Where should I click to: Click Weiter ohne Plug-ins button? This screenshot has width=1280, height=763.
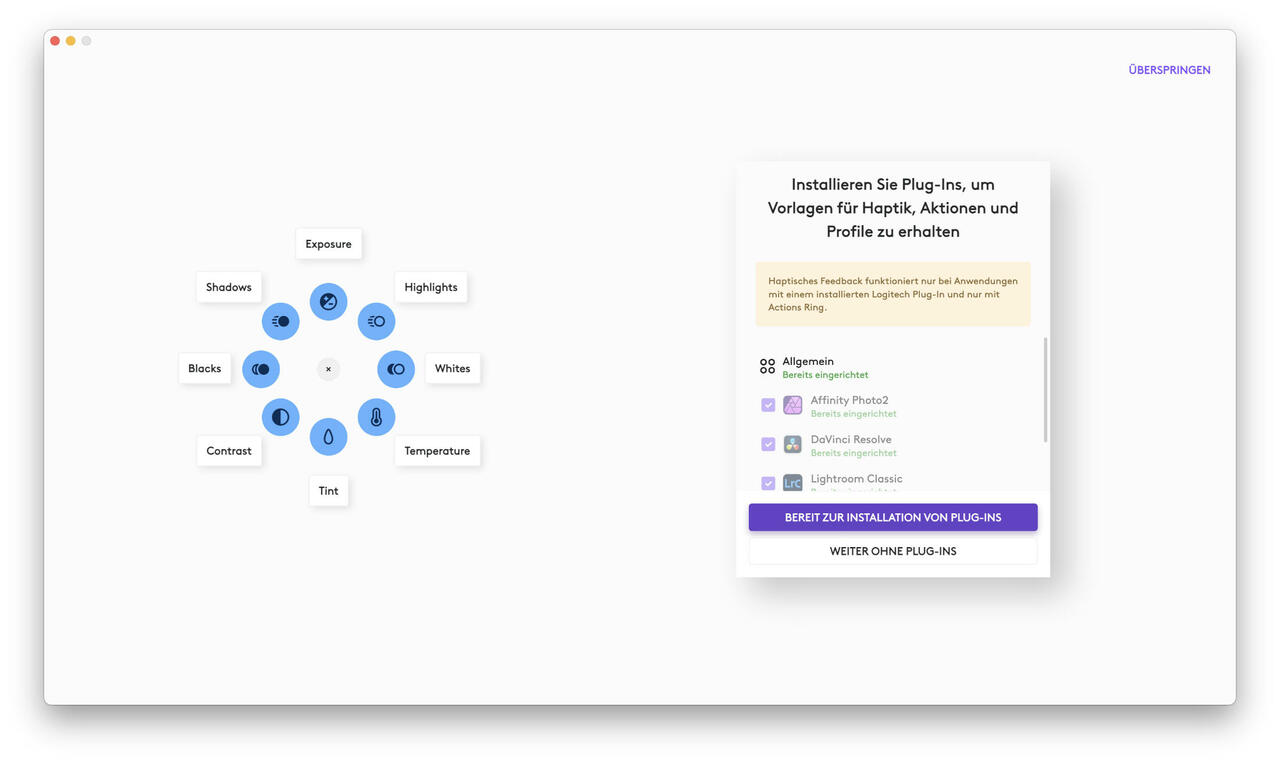(x=892, y=551)
